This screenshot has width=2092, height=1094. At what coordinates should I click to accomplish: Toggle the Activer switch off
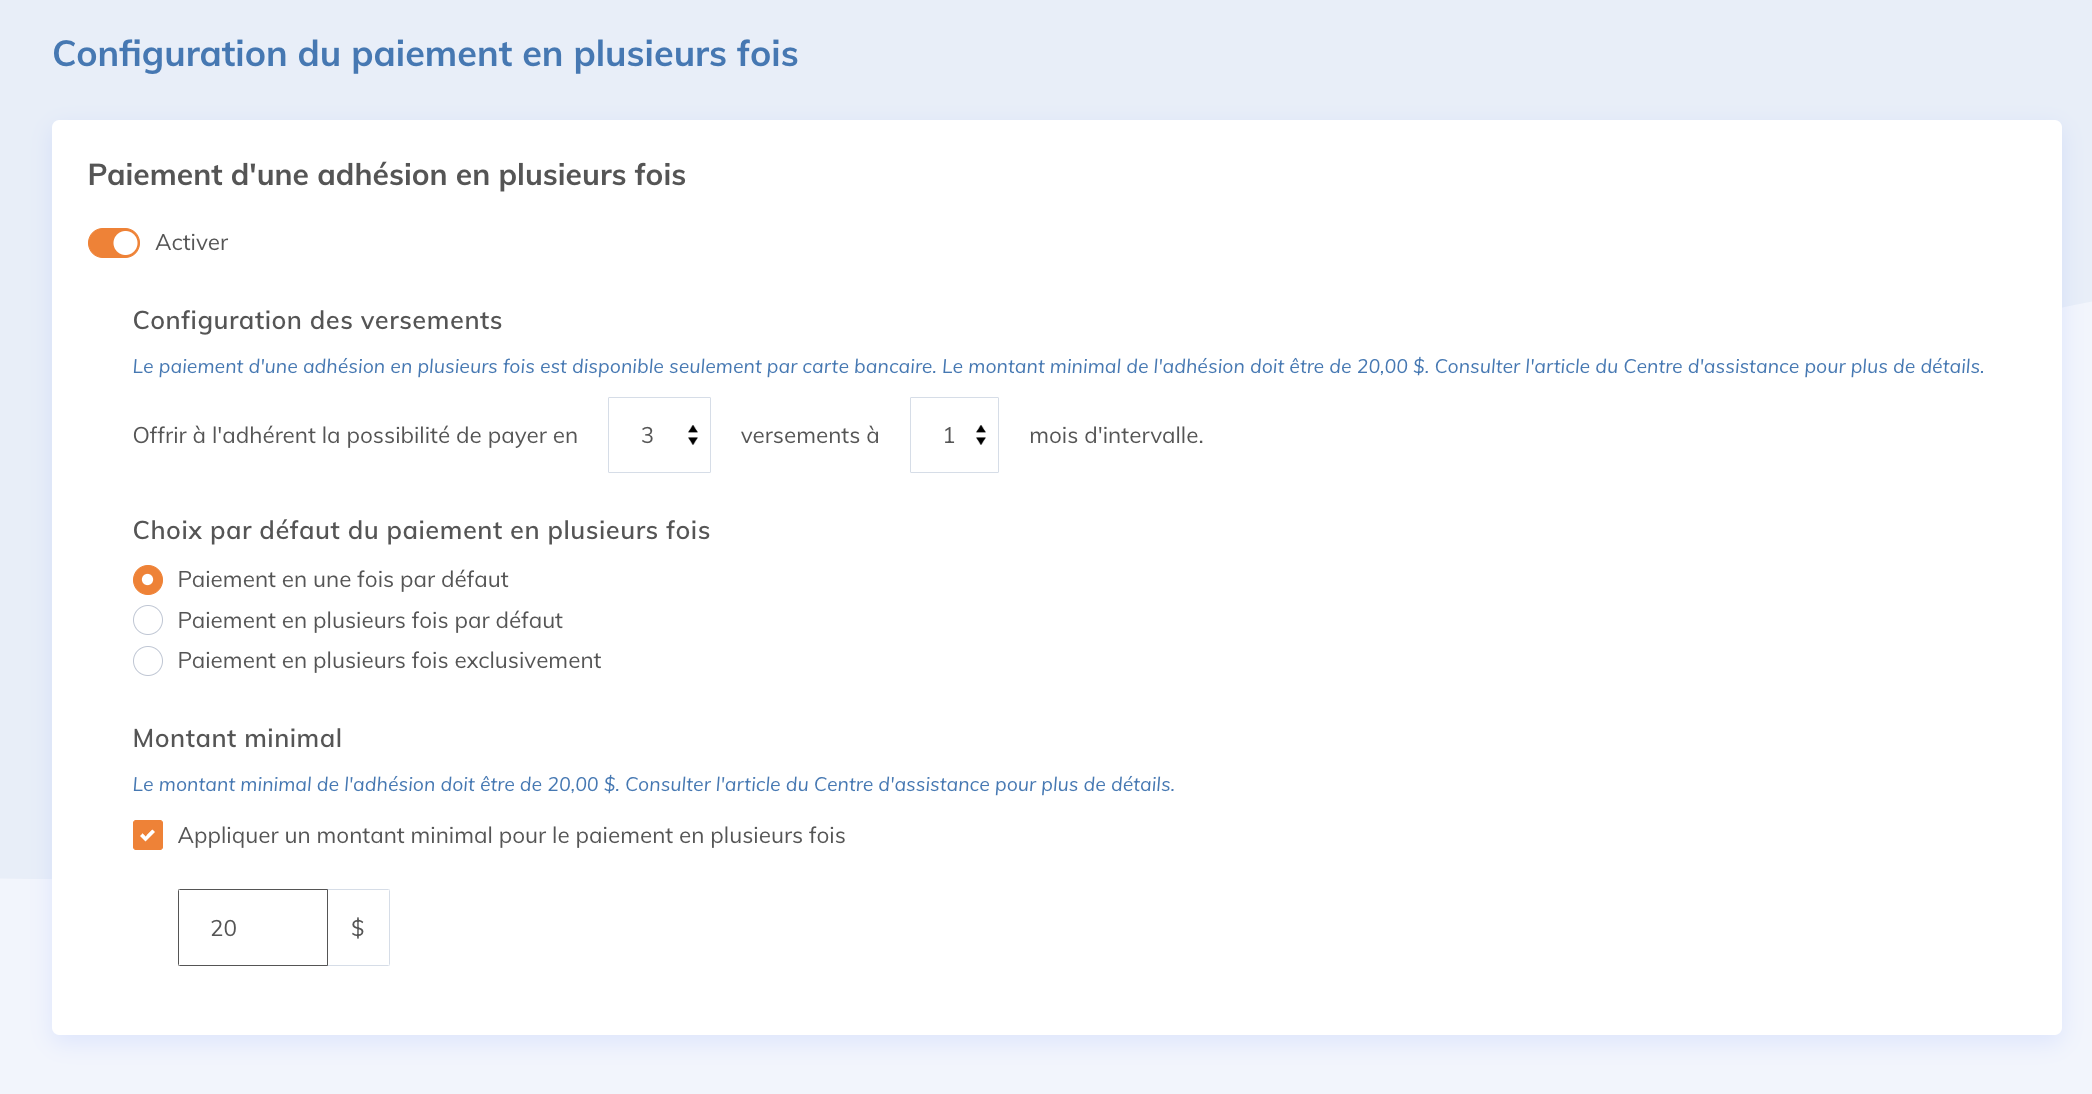click(114, 243)
